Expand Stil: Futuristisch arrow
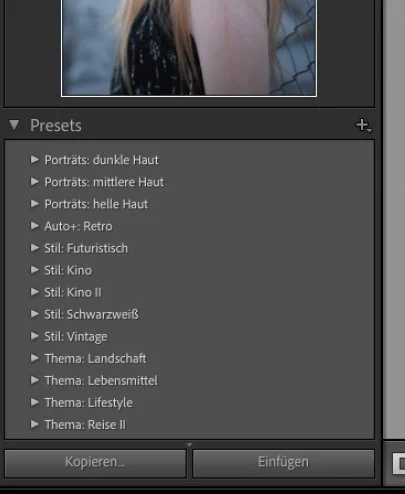The width and height of the screenshot is (405, 494). coord(35,248)
